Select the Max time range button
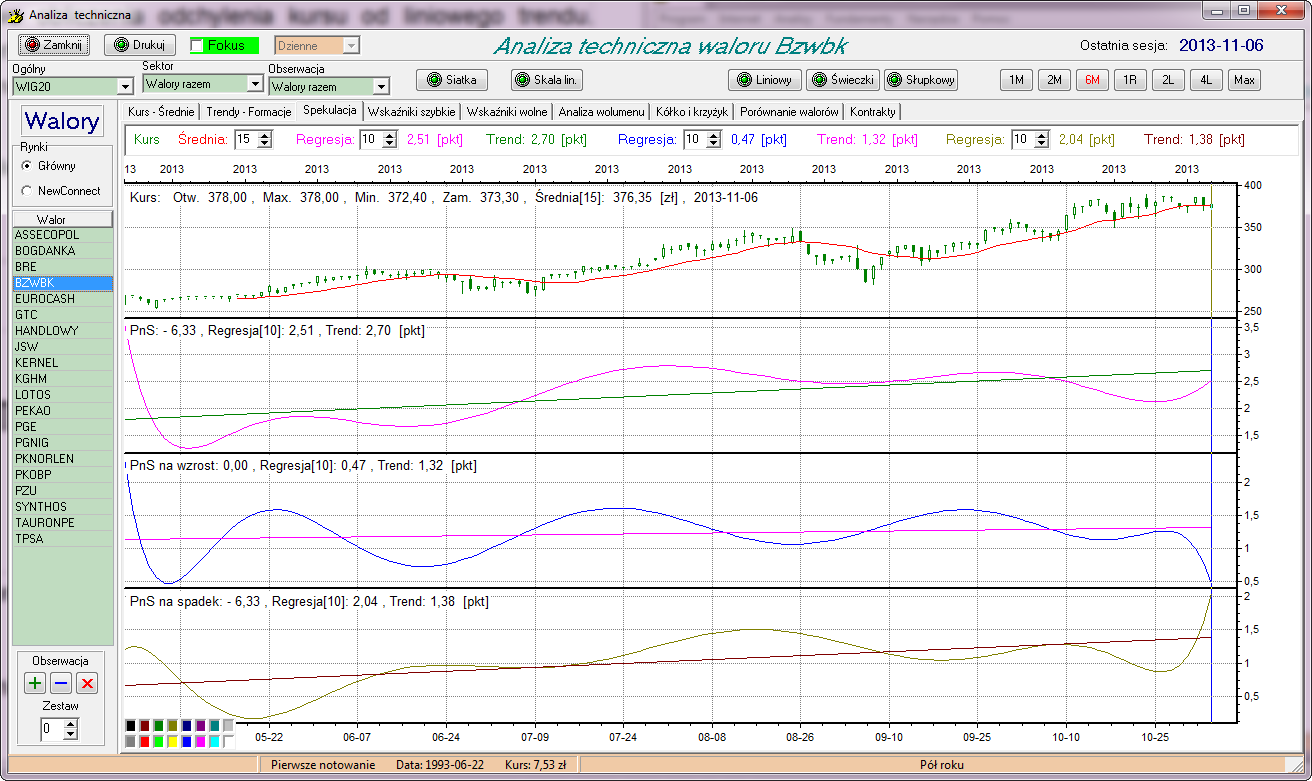Screen dimensions: 1312x781 click(1245, 80)
